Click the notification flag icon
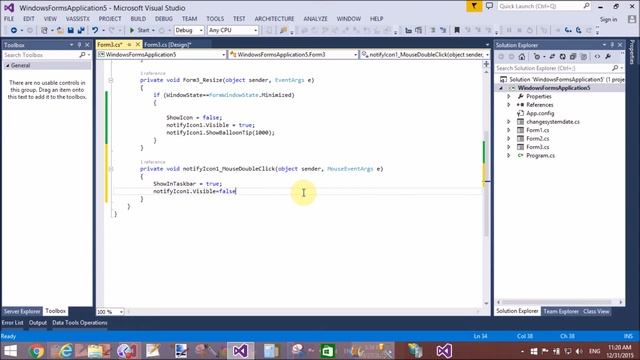The image size is (640, 360). [x=474, y=6]
